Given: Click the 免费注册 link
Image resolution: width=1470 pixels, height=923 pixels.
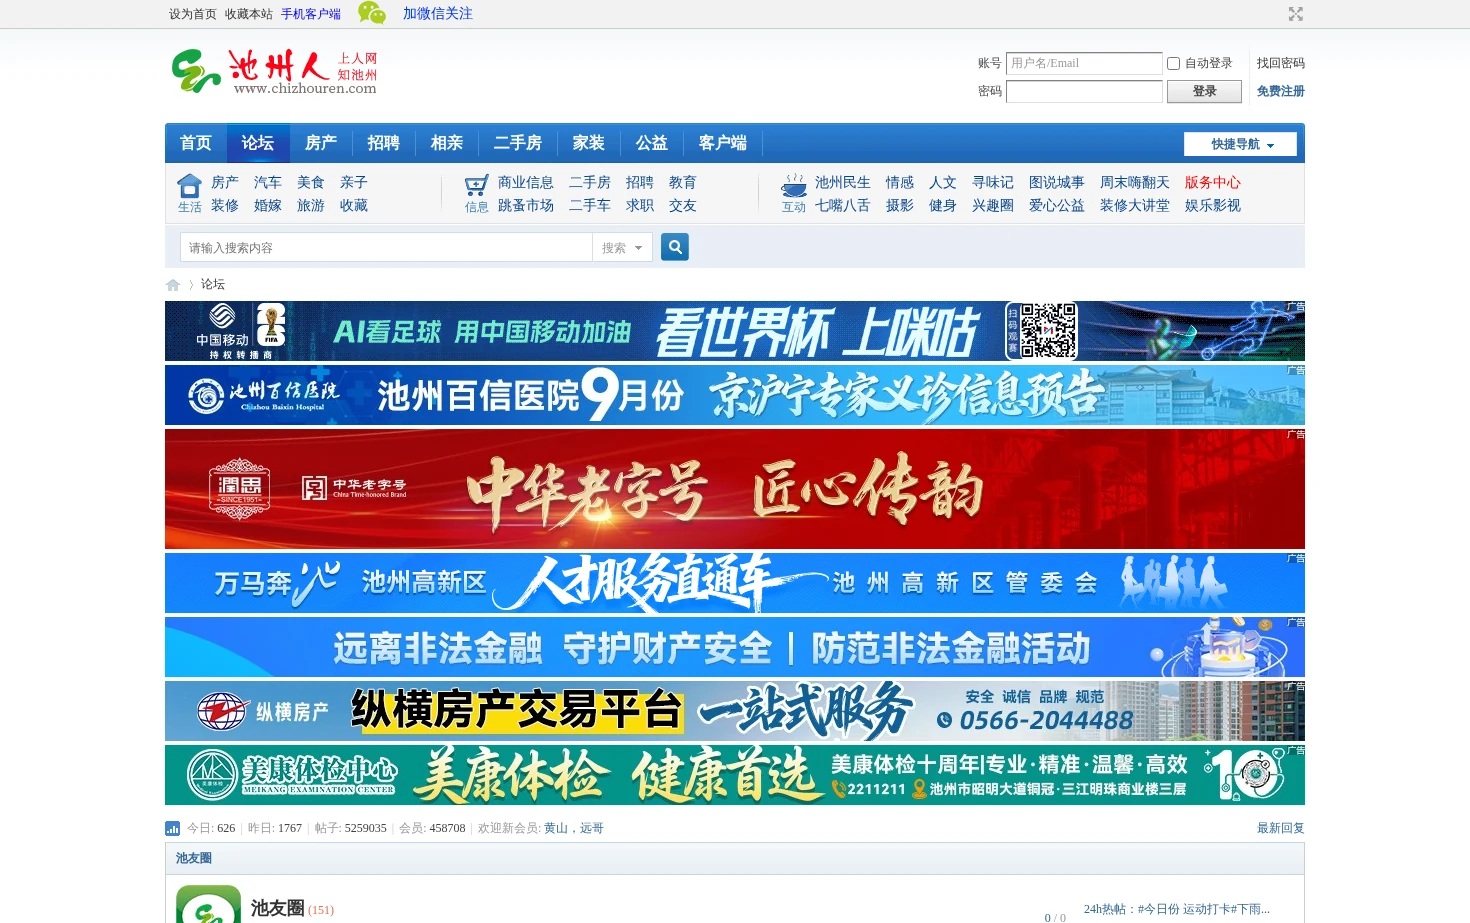Looking at the screenshot, I should coord(1280,91).
